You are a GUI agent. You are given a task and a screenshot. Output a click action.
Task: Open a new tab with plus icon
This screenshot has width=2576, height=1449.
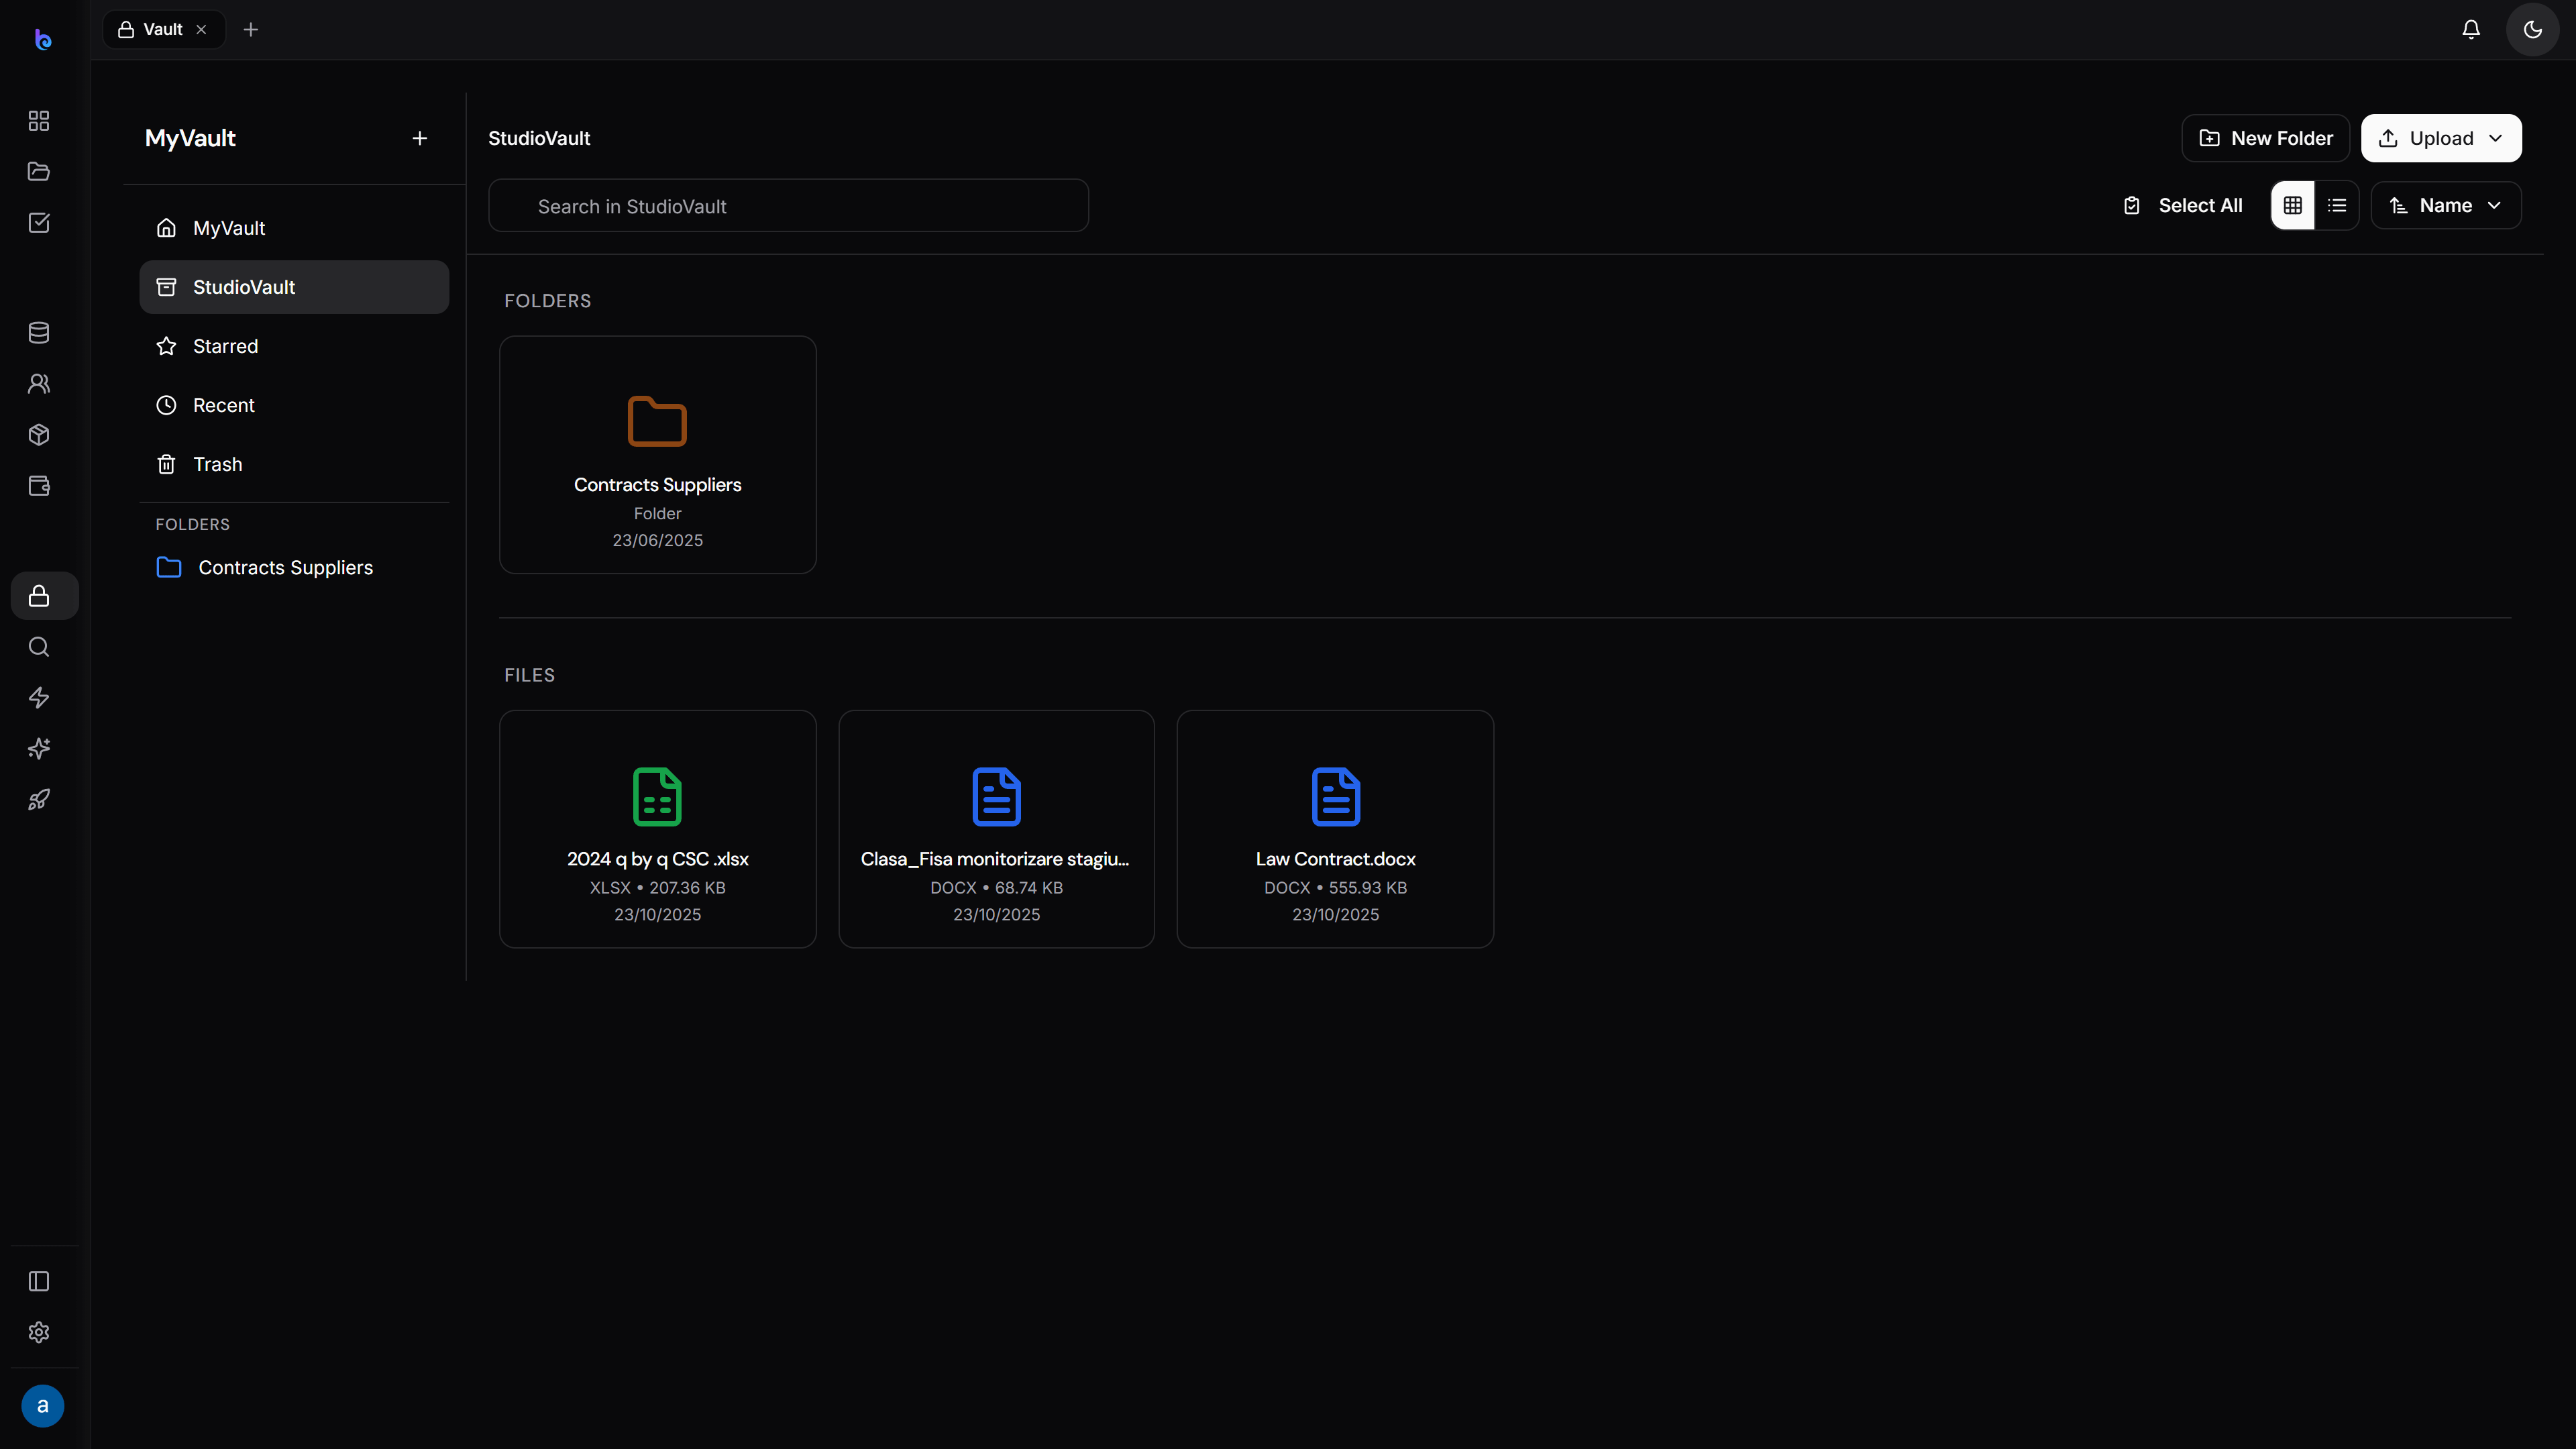pyautogui.click(x=251, y=29)
